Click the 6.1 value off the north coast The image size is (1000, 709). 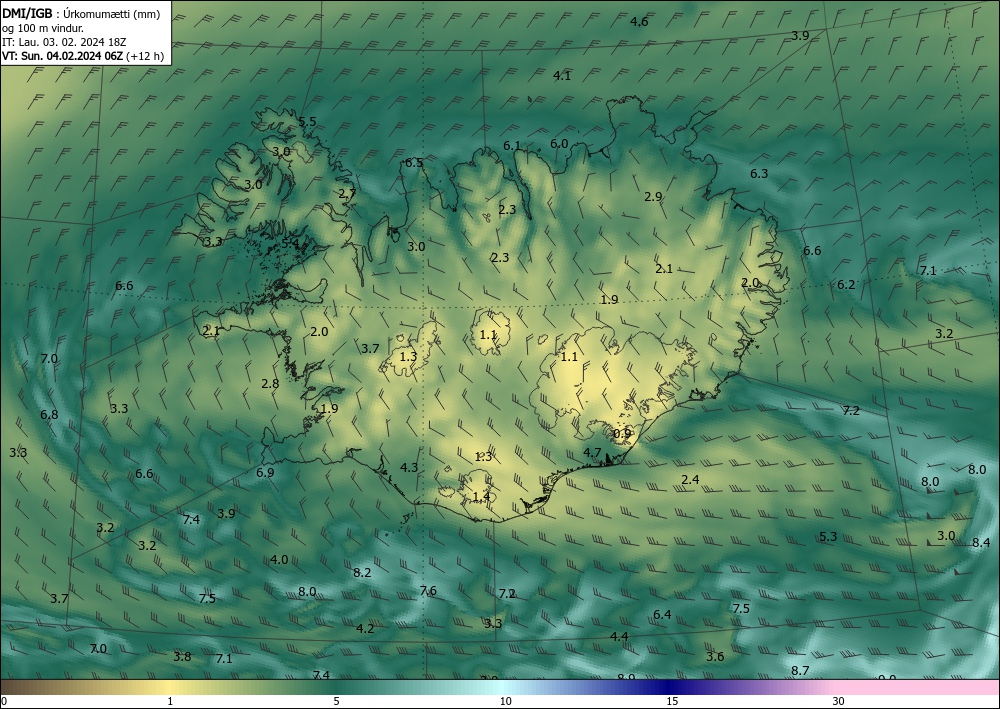(x=512, y=146)
